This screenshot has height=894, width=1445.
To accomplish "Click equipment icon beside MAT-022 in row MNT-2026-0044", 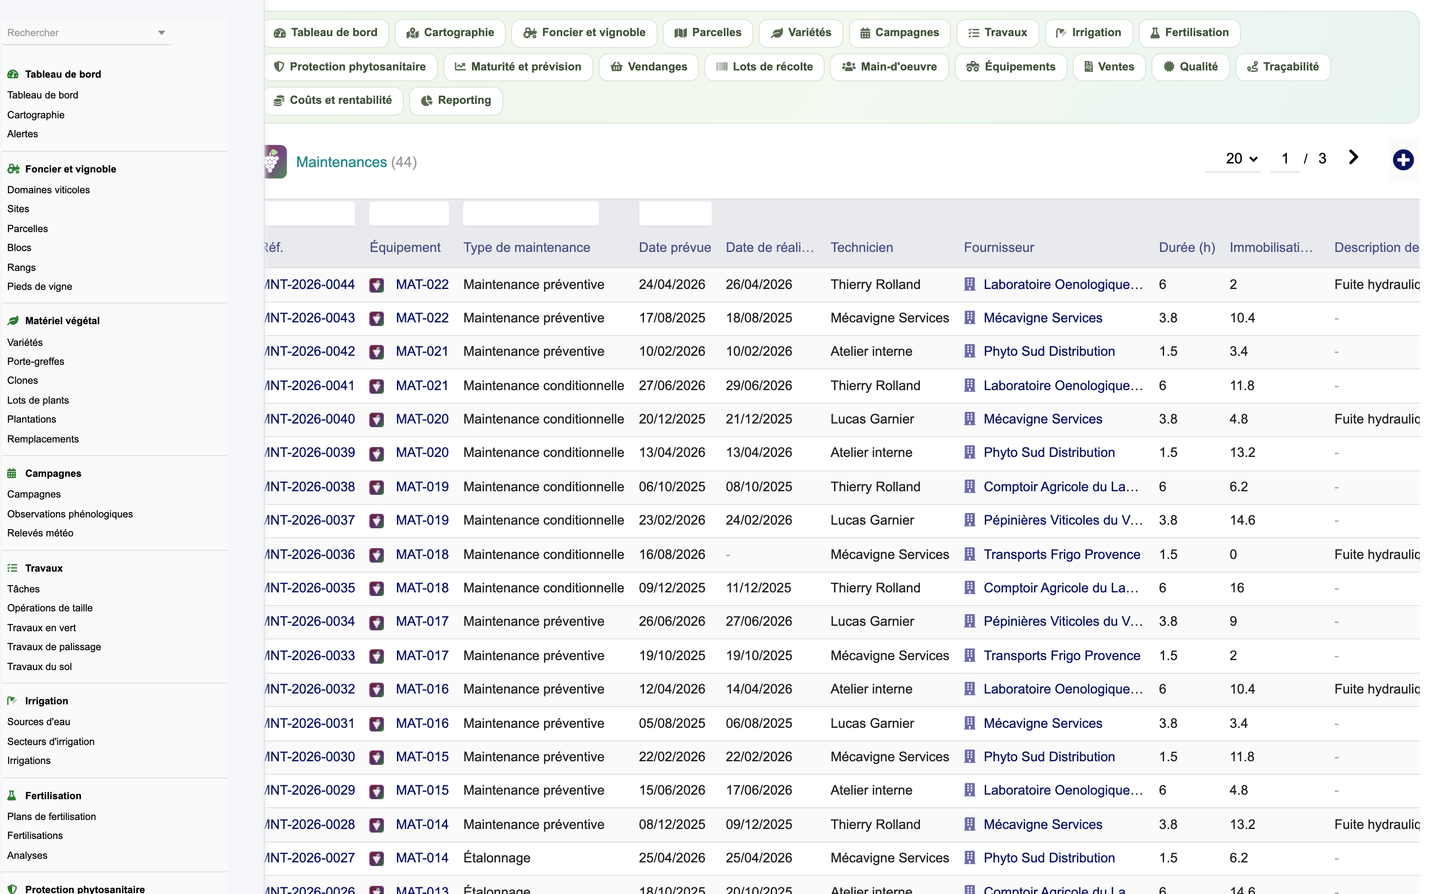I will [377, 285].
